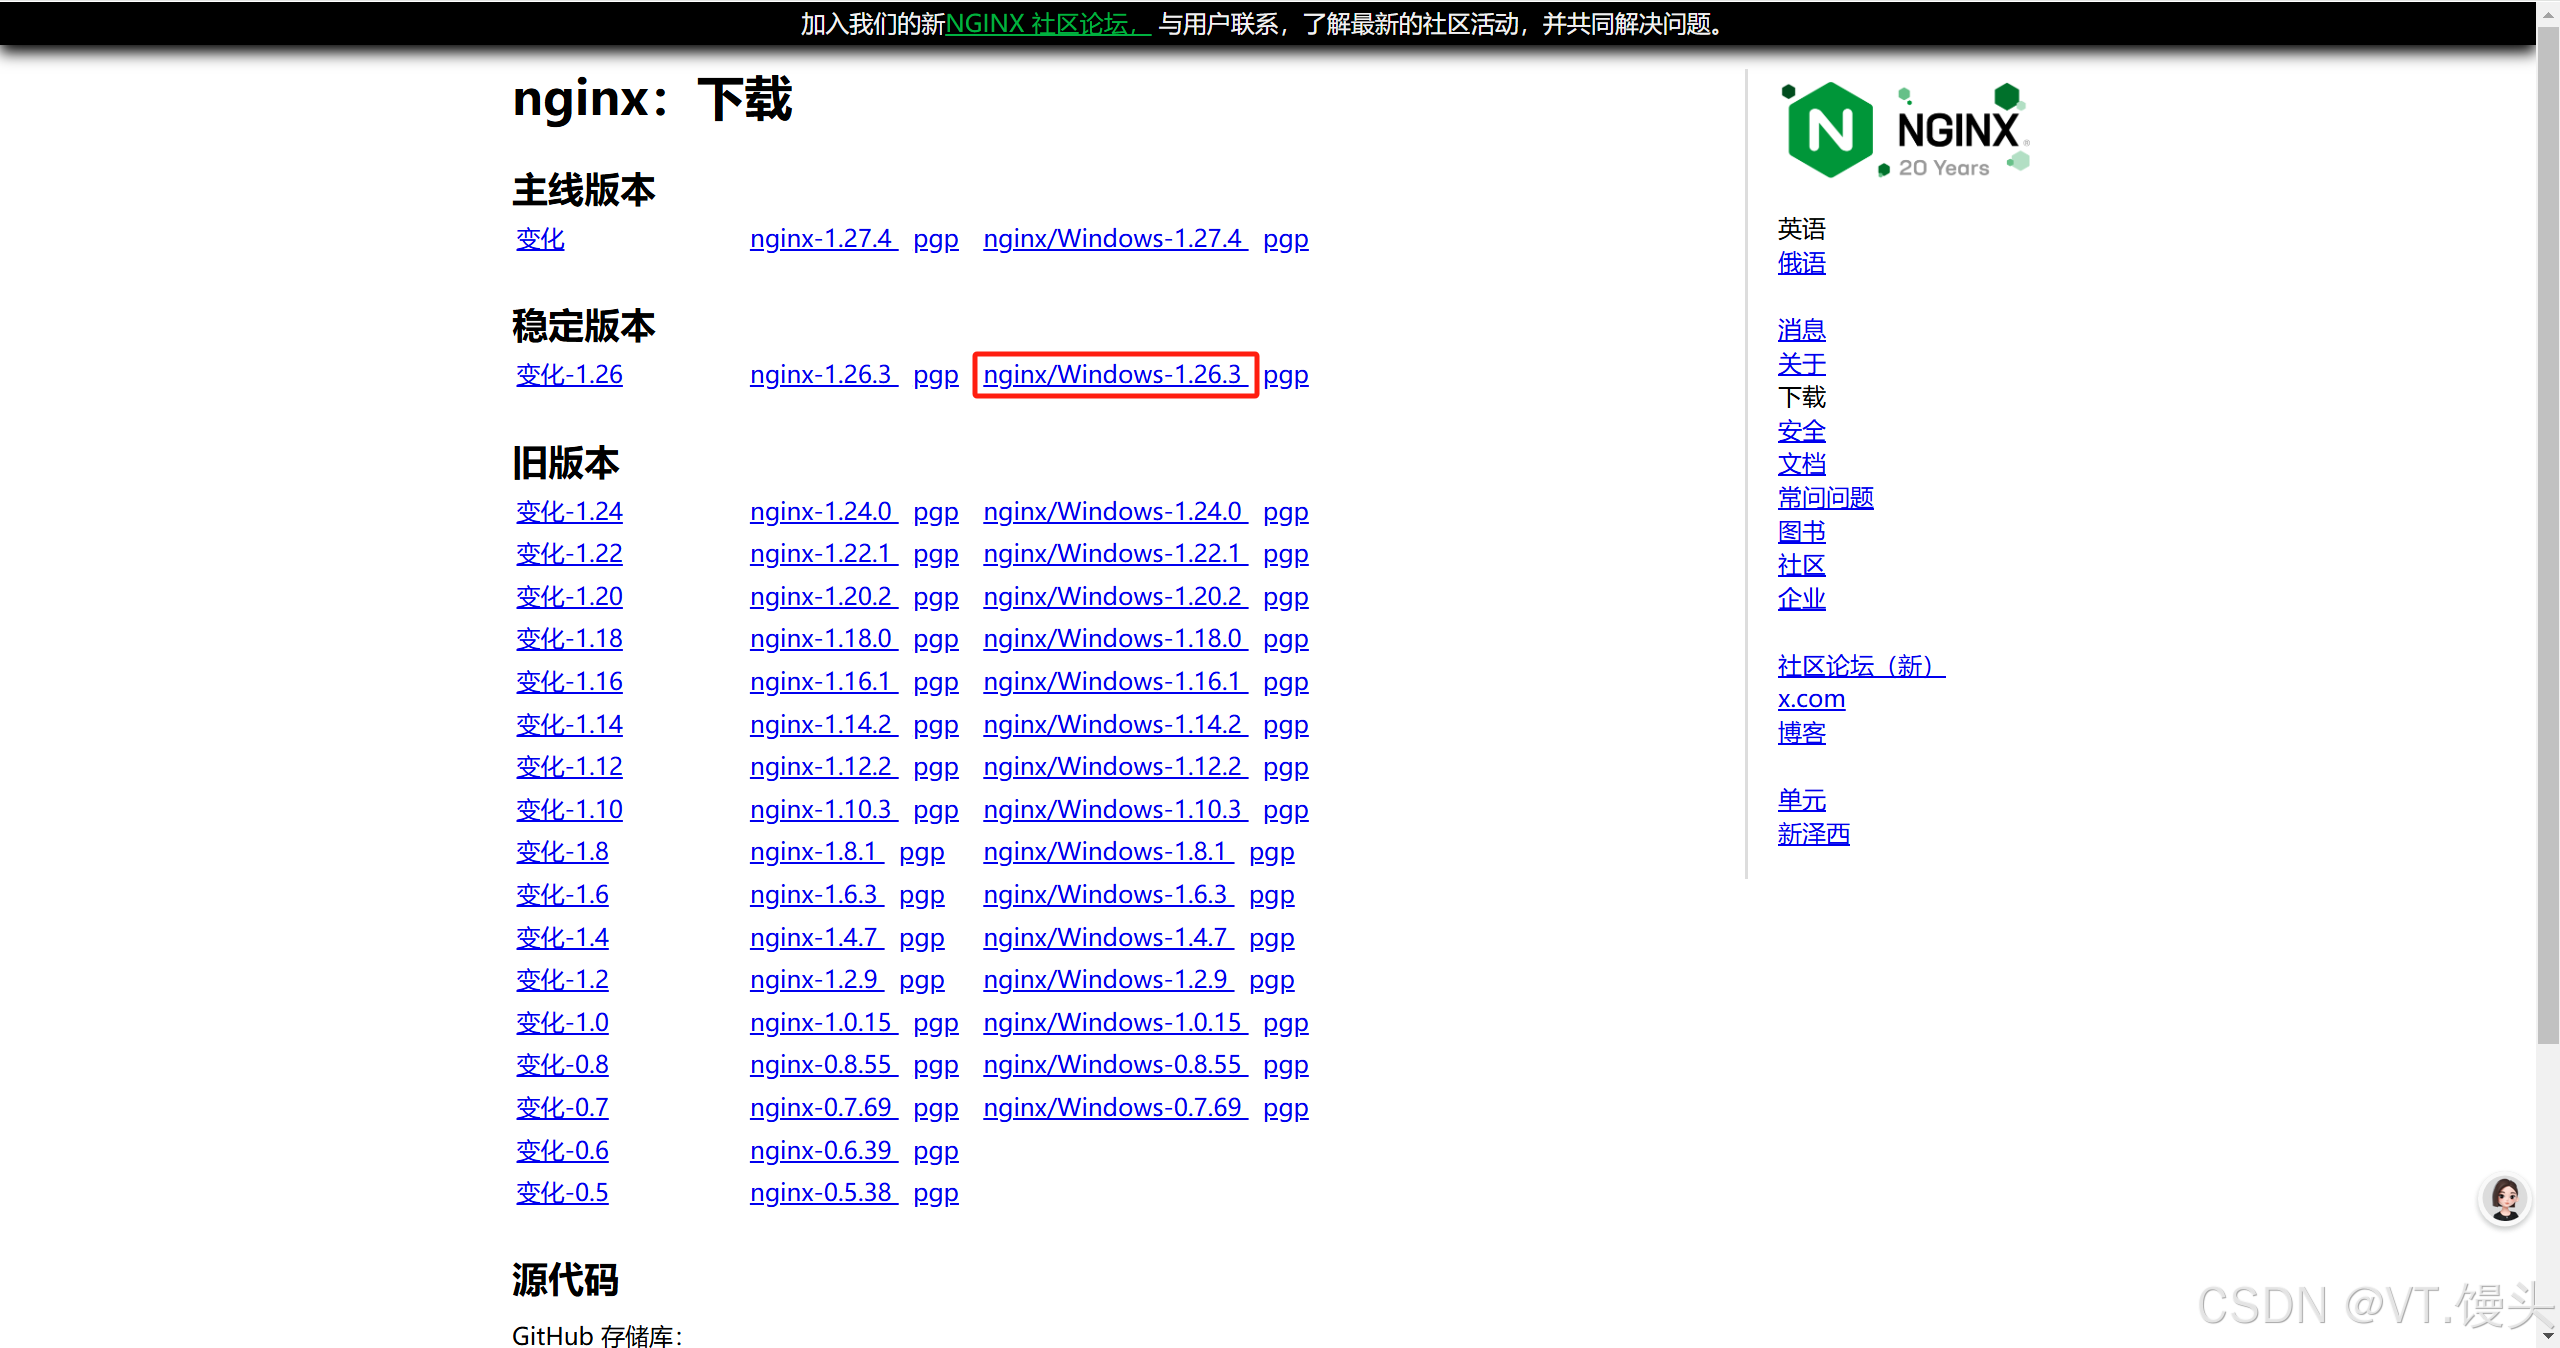Open pgp signature for nginx/Windows-1.26.3
Viewport: 2560px width, 1348px height.
pos(1286,375)
